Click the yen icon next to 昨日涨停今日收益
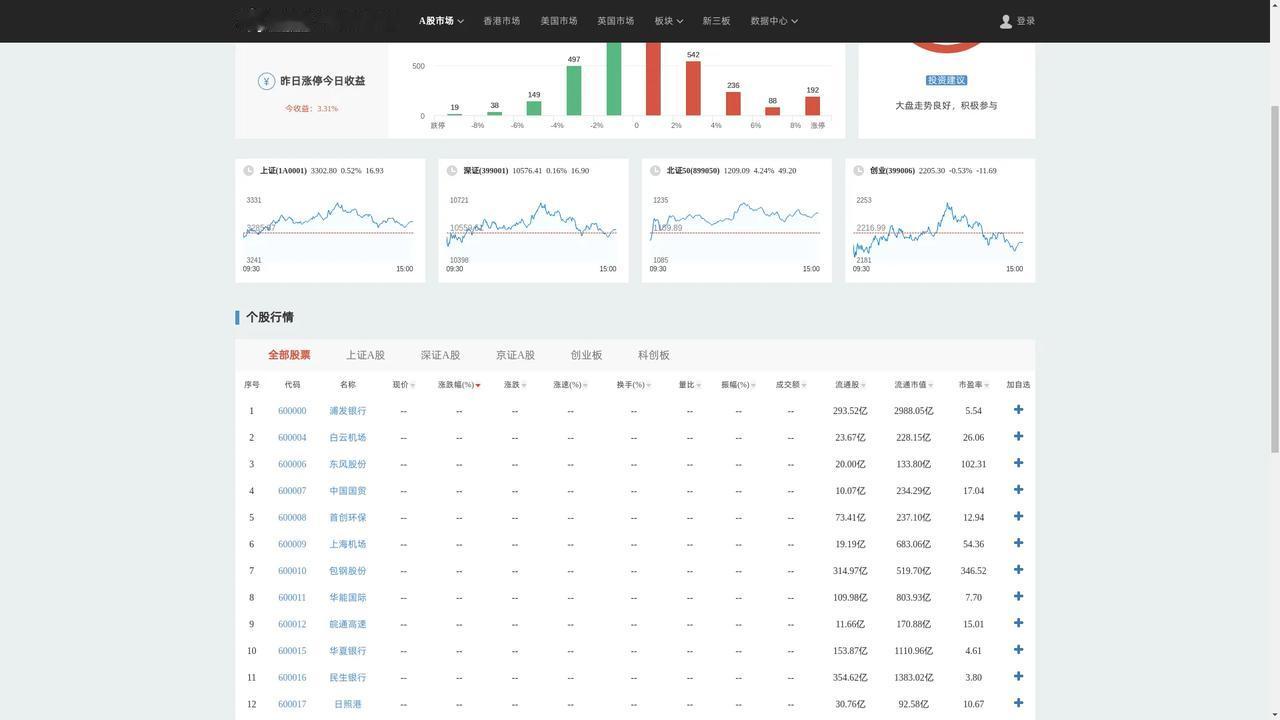 coord(266,81)
